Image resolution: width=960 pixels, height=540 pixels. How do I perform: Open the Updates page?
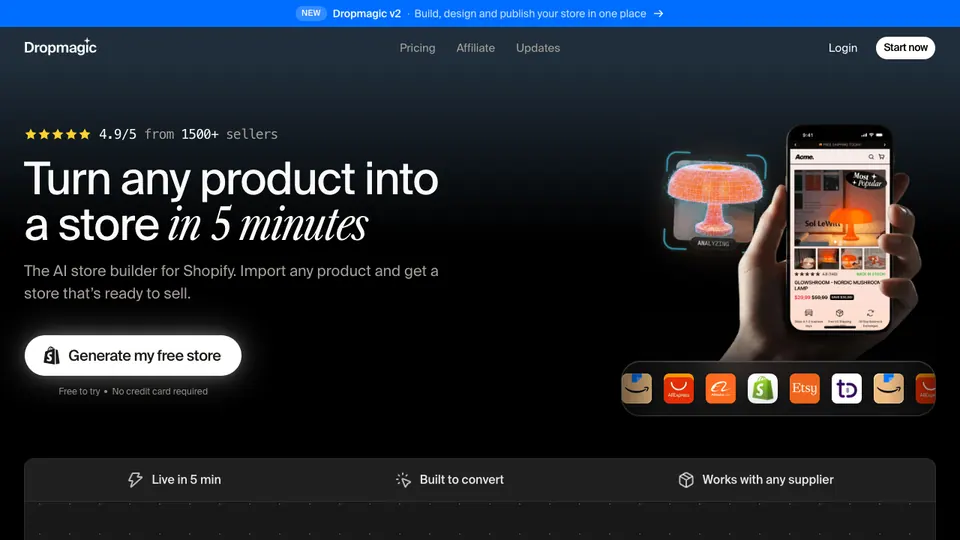(538, 48)
